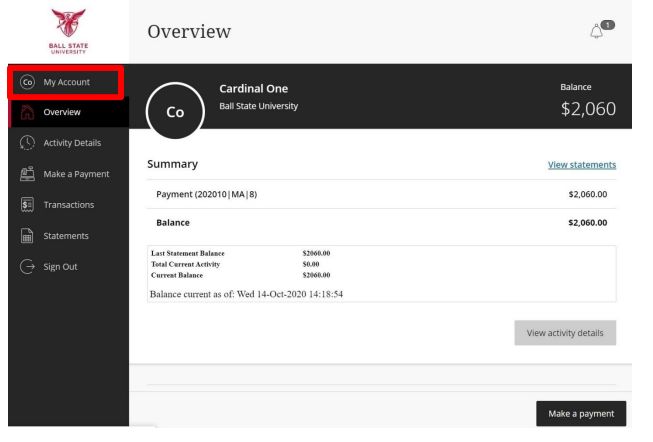Open the notification bell
653x442 pixels.
tap(596, 32)
